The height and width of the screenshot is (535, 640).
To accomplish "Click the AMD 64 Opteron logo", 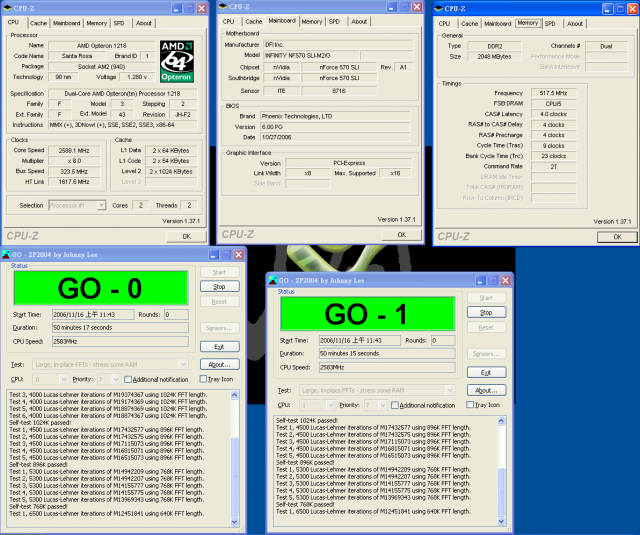I will pyautogui.click(x=177, y=62).
